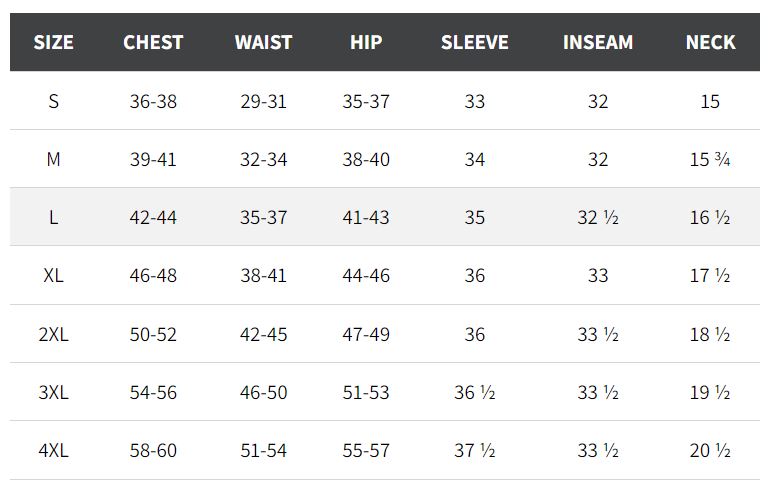Select the 3XL size row label
Screen dimensions: 772x496
pos(54,393)
